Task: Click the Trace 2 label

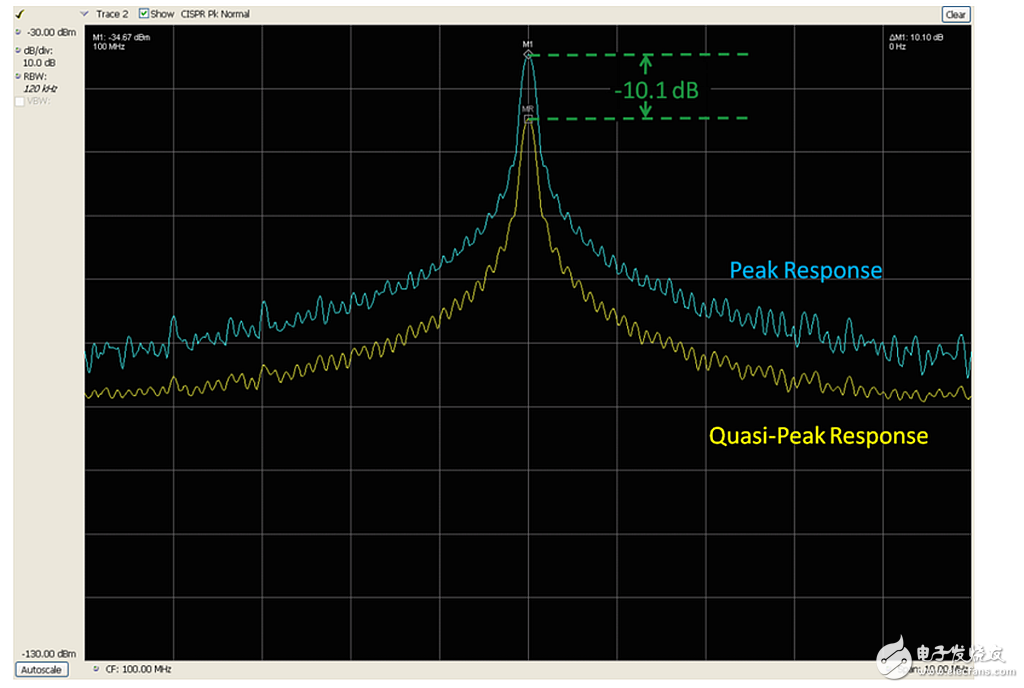Action: click(x=112, y=14)
